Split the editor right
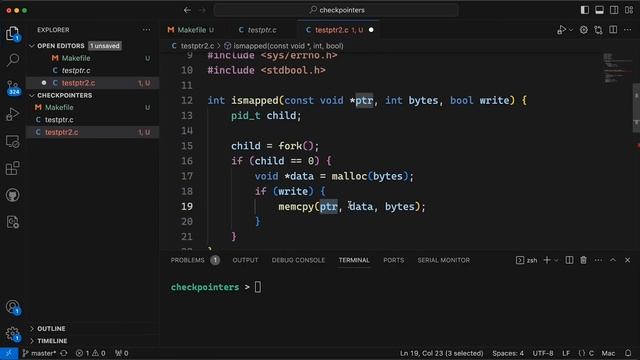640x360 pixels. click(613, 30)
